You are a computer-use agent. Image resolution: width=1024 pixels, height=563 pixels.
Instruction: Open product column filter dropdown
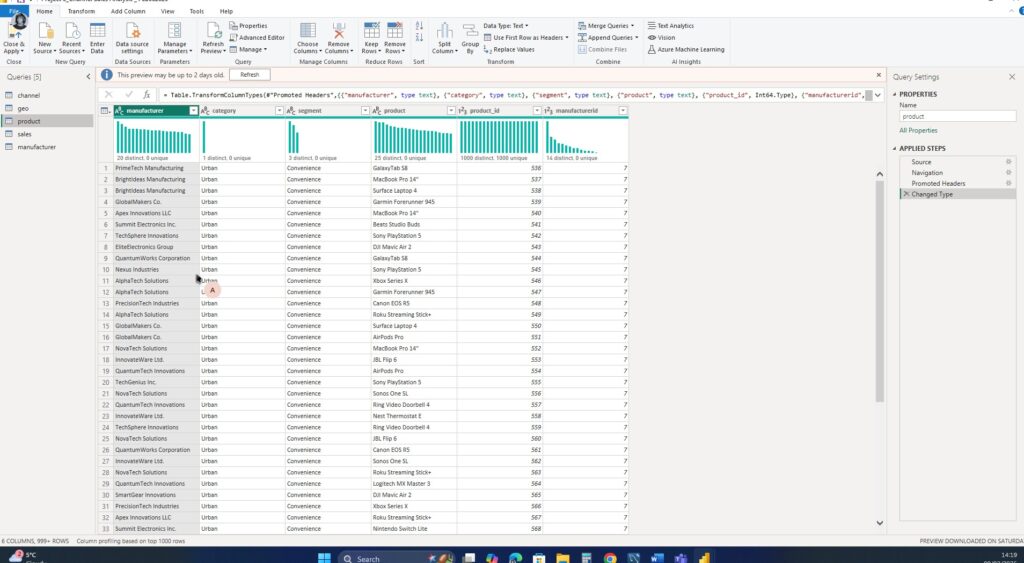pyautogui.click(x=451, y=111)
